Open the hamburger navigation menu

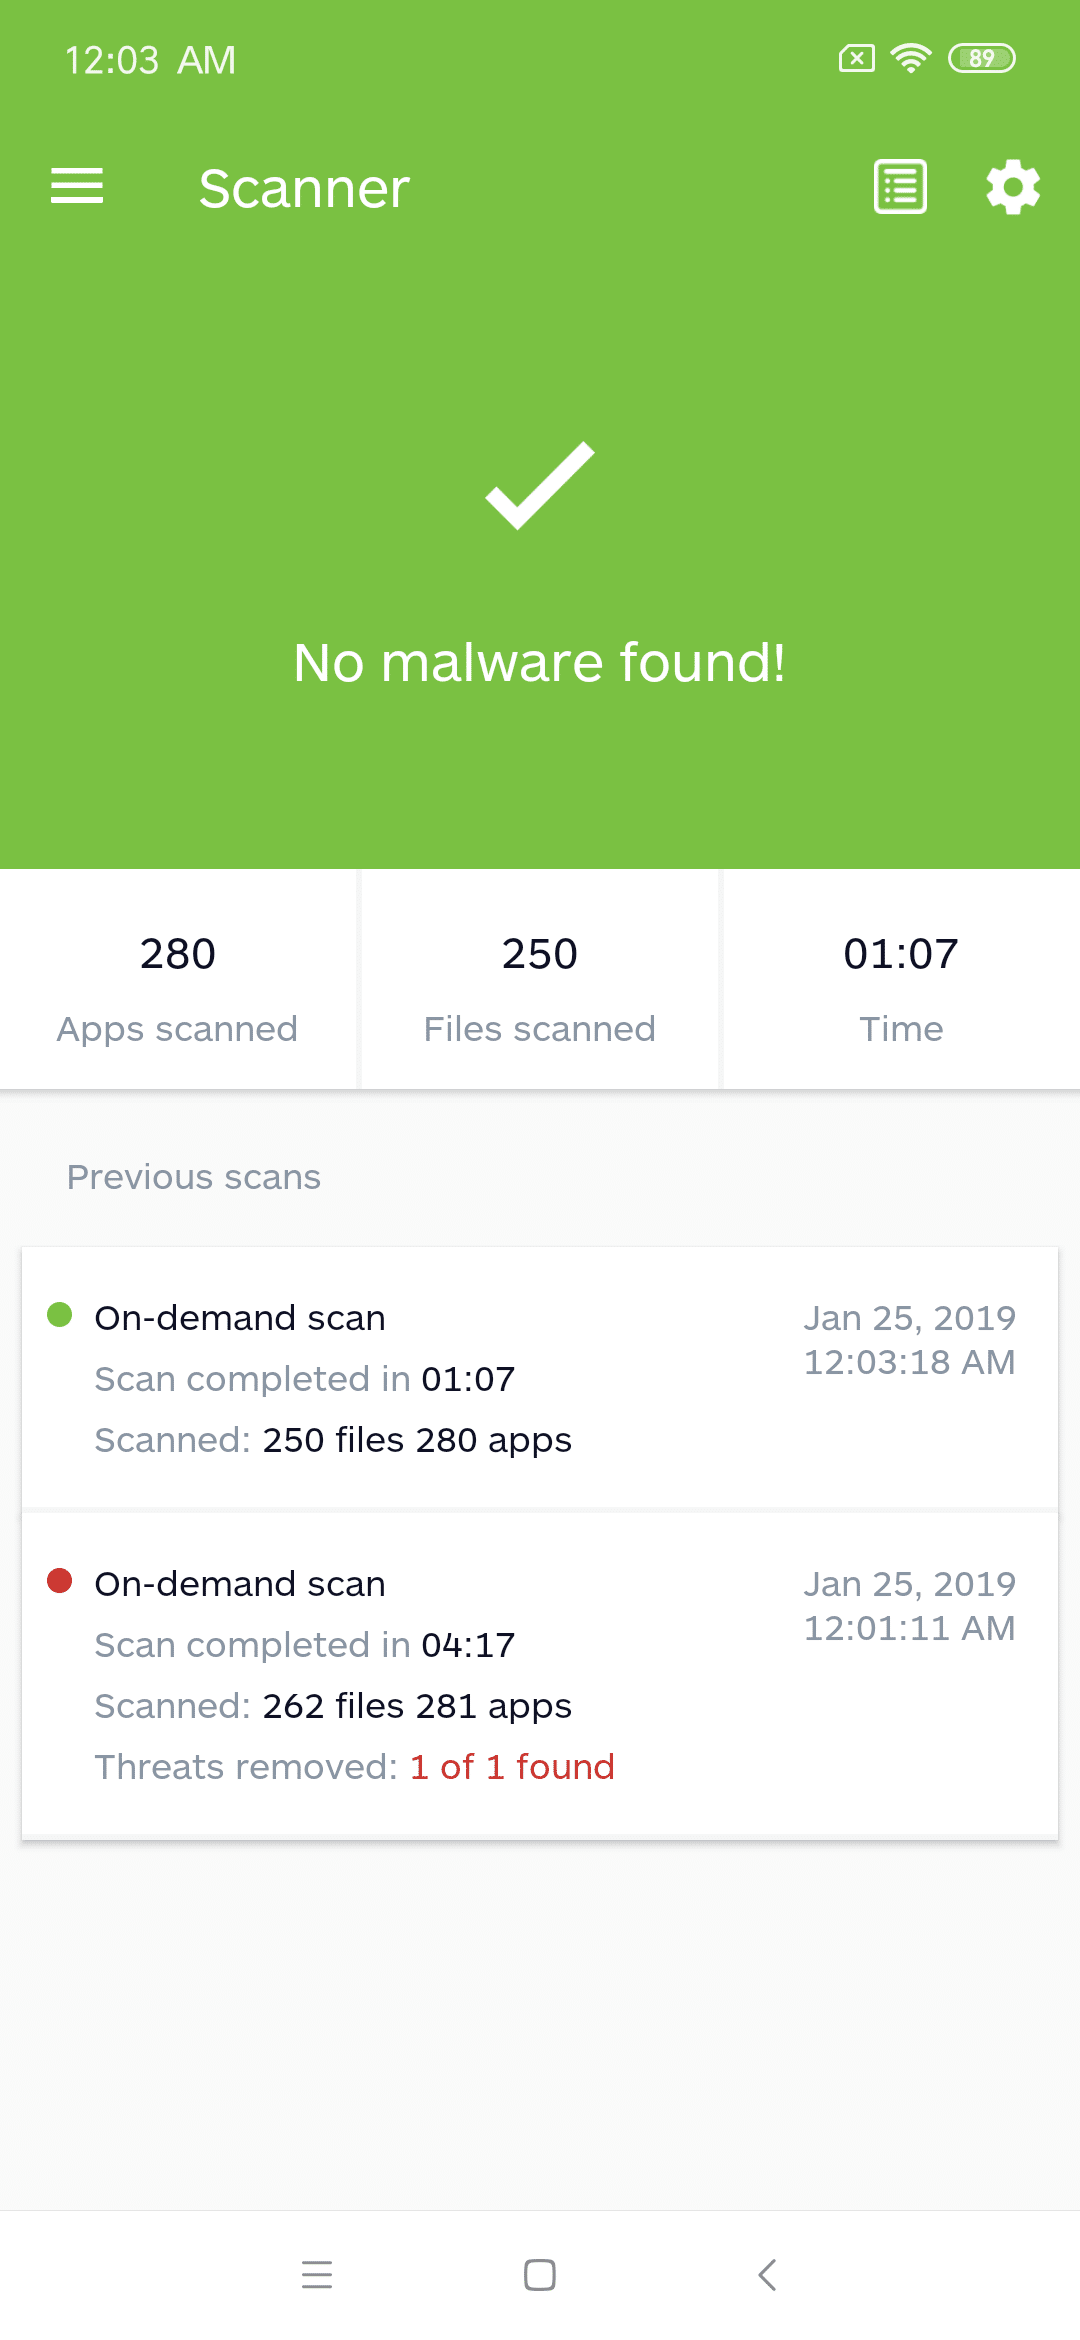(x=77, y=187)
